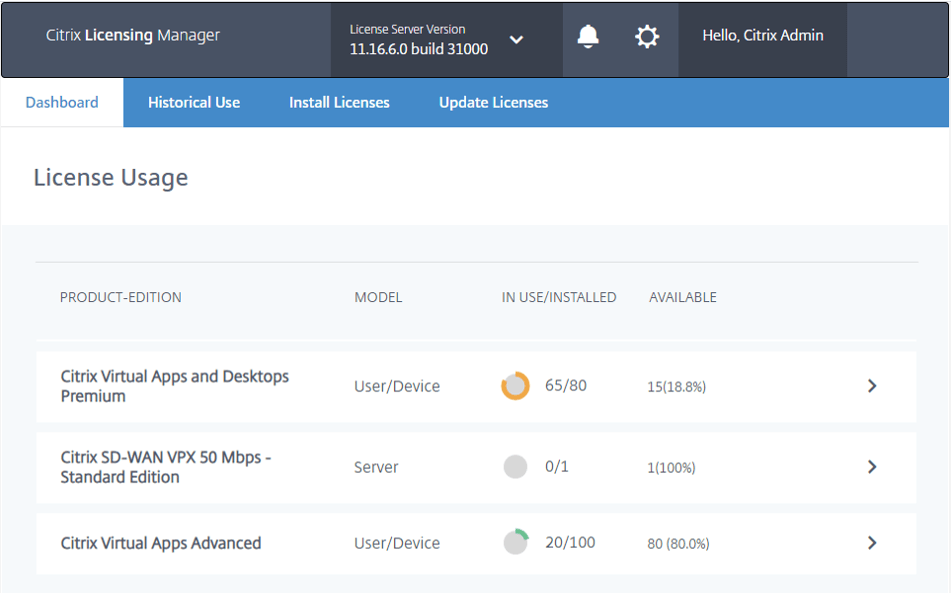Click the 0/1 usage value
Screen dimensions: 951x593
click(x=557, y=466)
